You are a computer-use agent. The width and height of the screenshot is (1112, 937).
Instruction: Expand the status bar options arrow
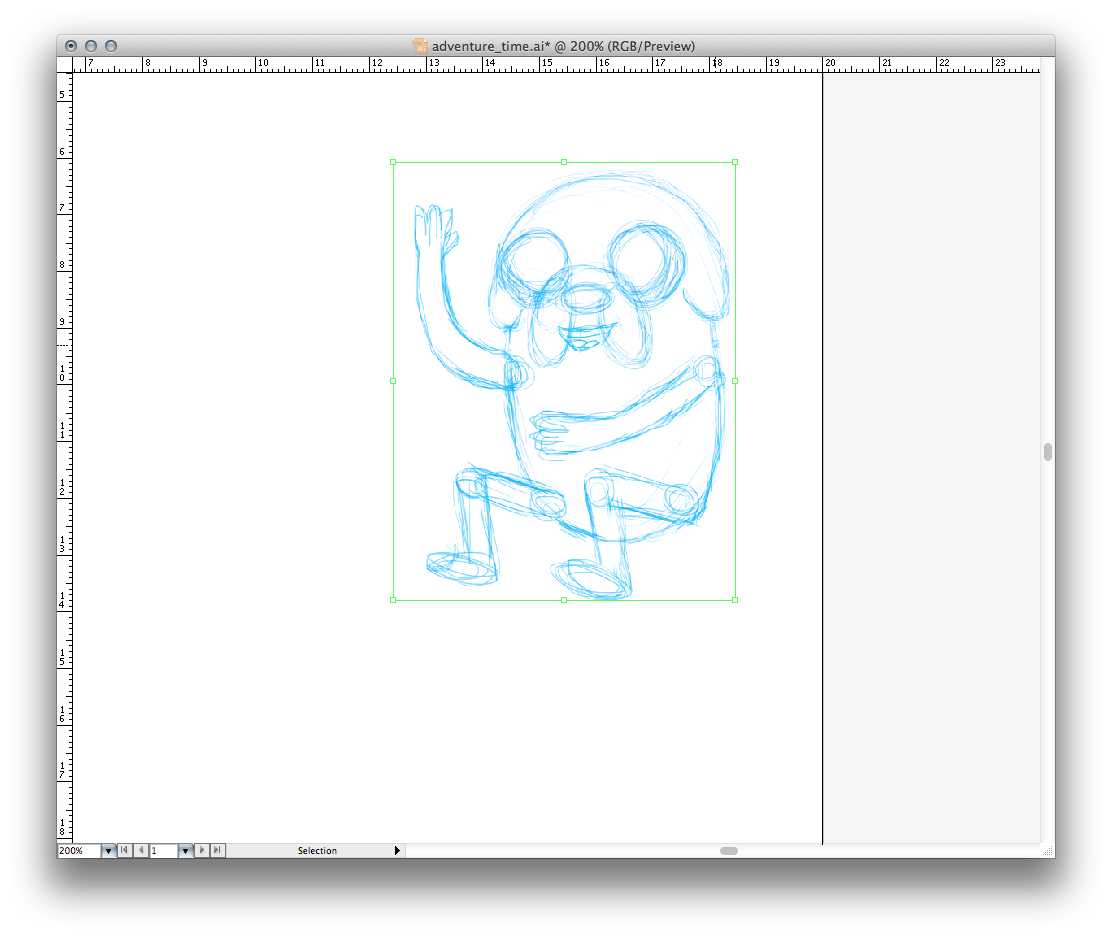397,851
